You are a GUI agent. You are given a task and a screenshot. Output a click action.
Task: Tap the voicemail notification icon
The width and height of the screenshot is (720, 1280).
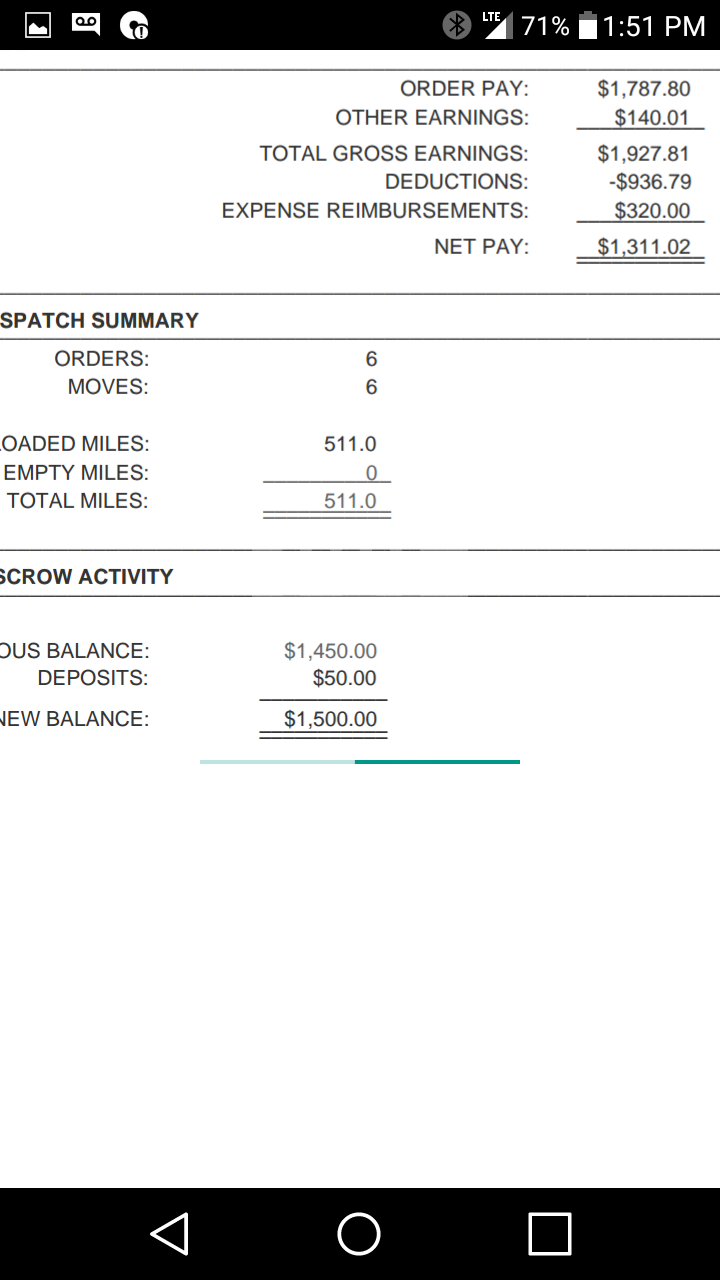[x=86, y=25]
